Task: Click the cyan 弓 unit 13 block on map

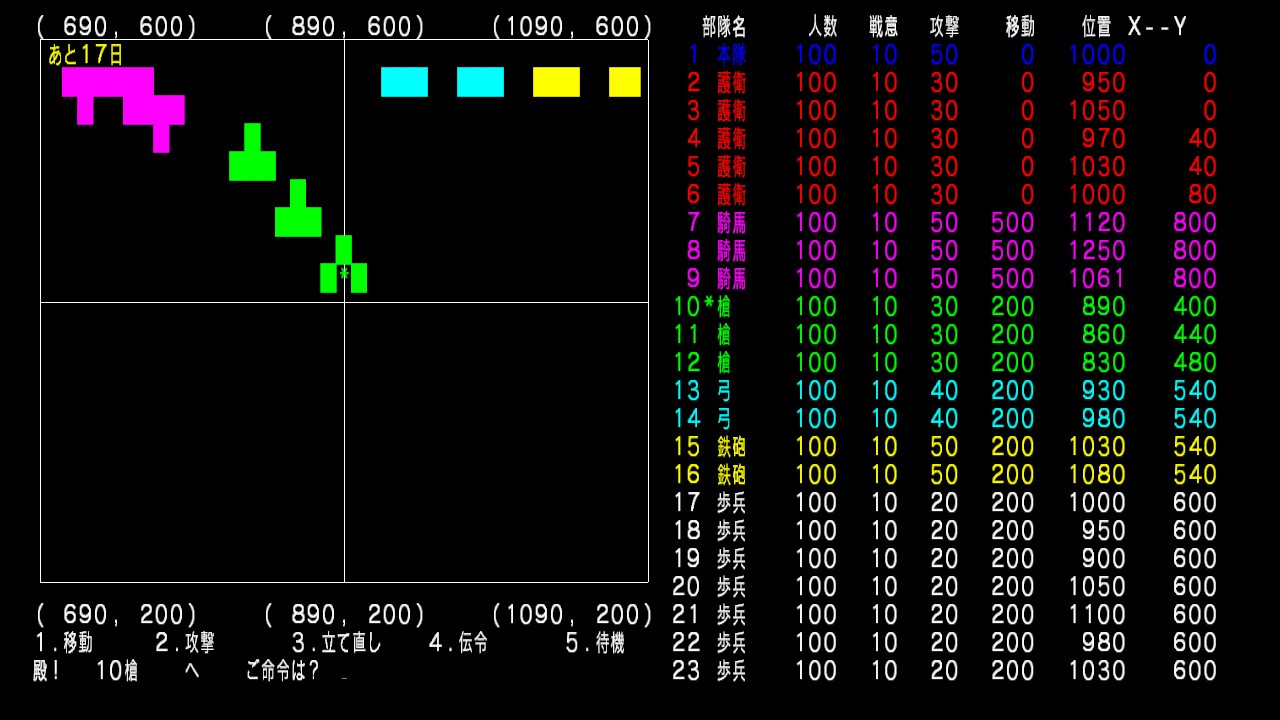Action: (404, 82)
